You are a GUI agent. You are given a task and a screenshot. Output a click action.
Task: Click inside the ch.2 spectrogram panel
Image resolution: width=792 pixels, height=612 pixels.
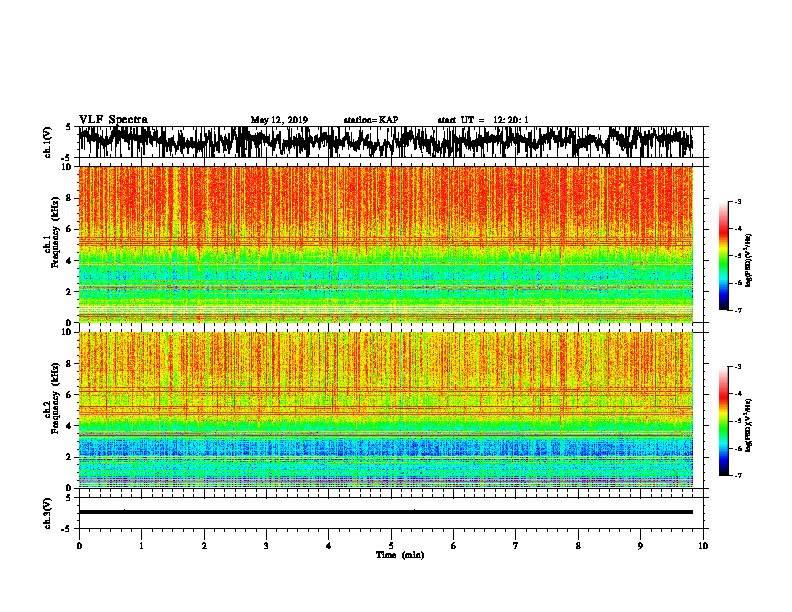pyautogui.click(x=385, y=410)
